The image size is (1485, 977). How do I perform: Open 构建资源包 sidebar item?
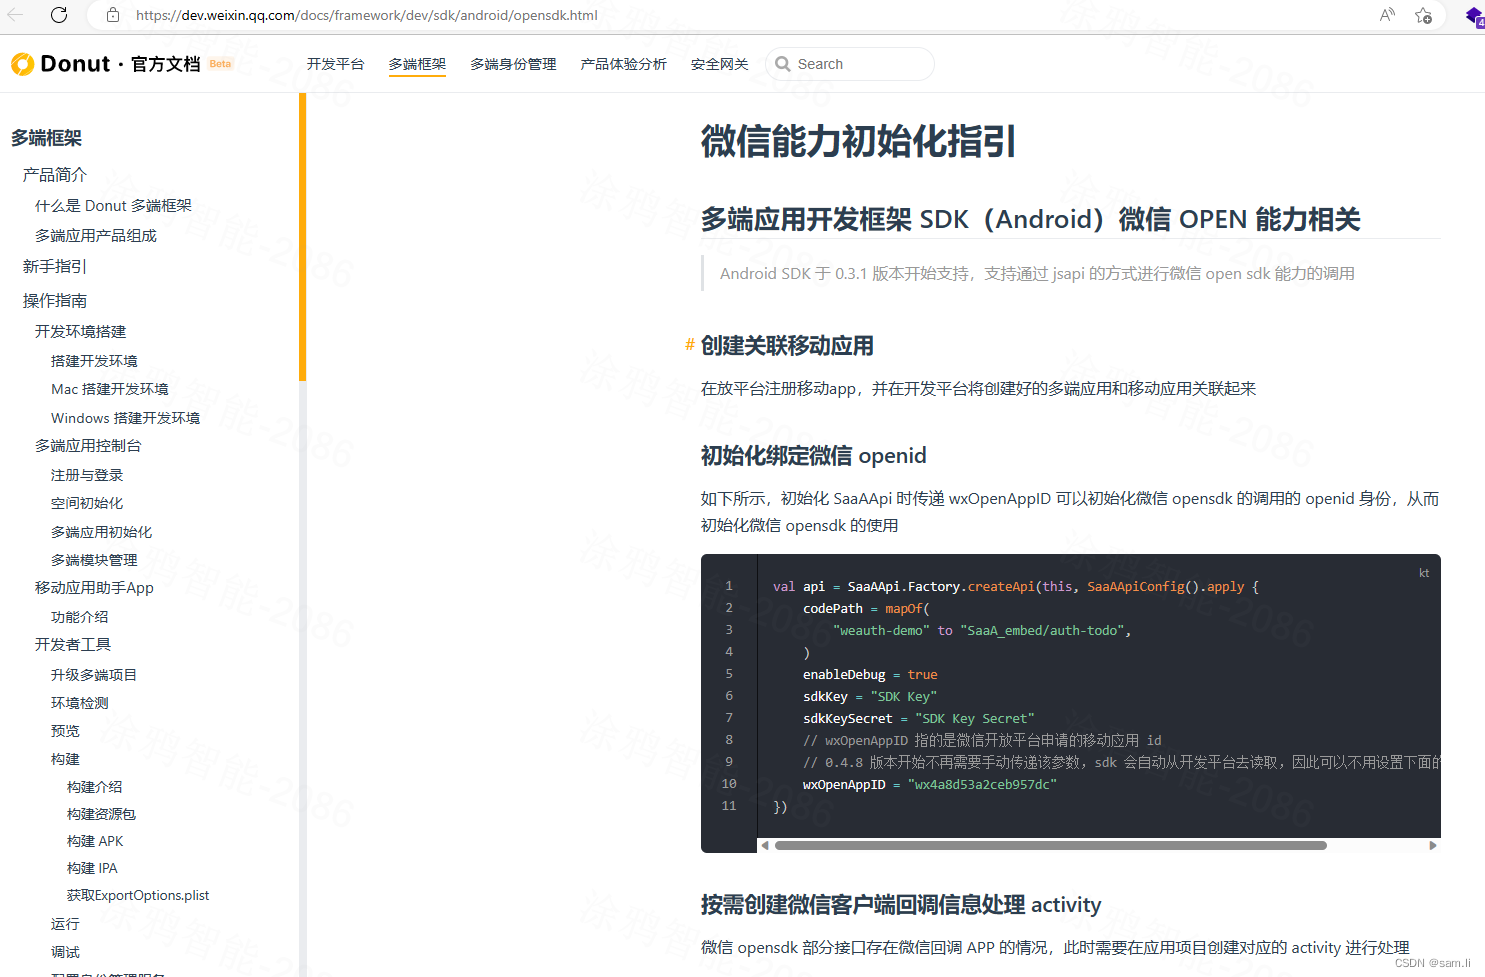(x=101, y=814)
